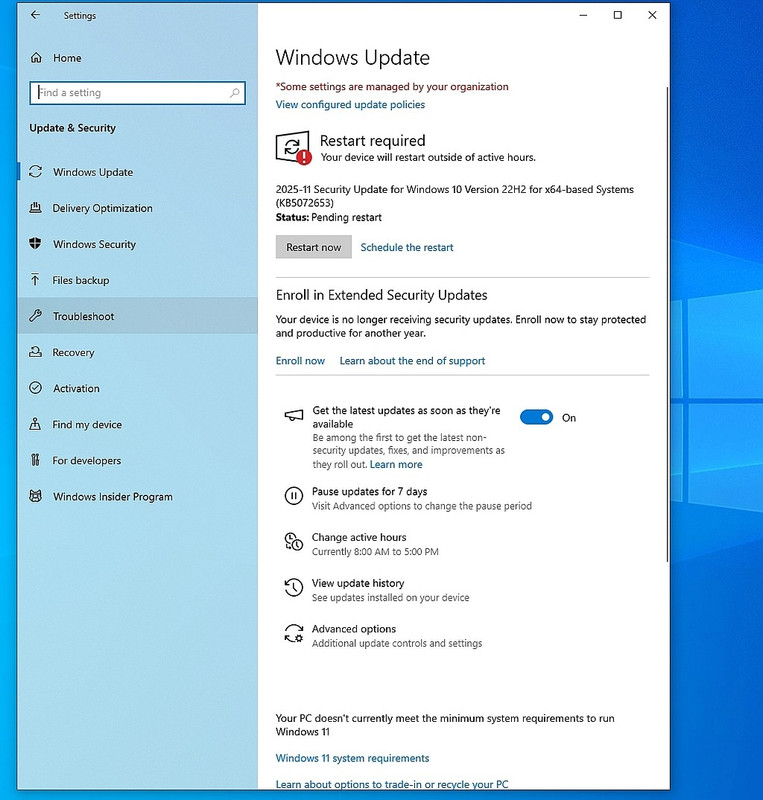Click the Windows Update sync icon in sidebar
The height and width of the screenshot is (800, 763).
point(35,171)
